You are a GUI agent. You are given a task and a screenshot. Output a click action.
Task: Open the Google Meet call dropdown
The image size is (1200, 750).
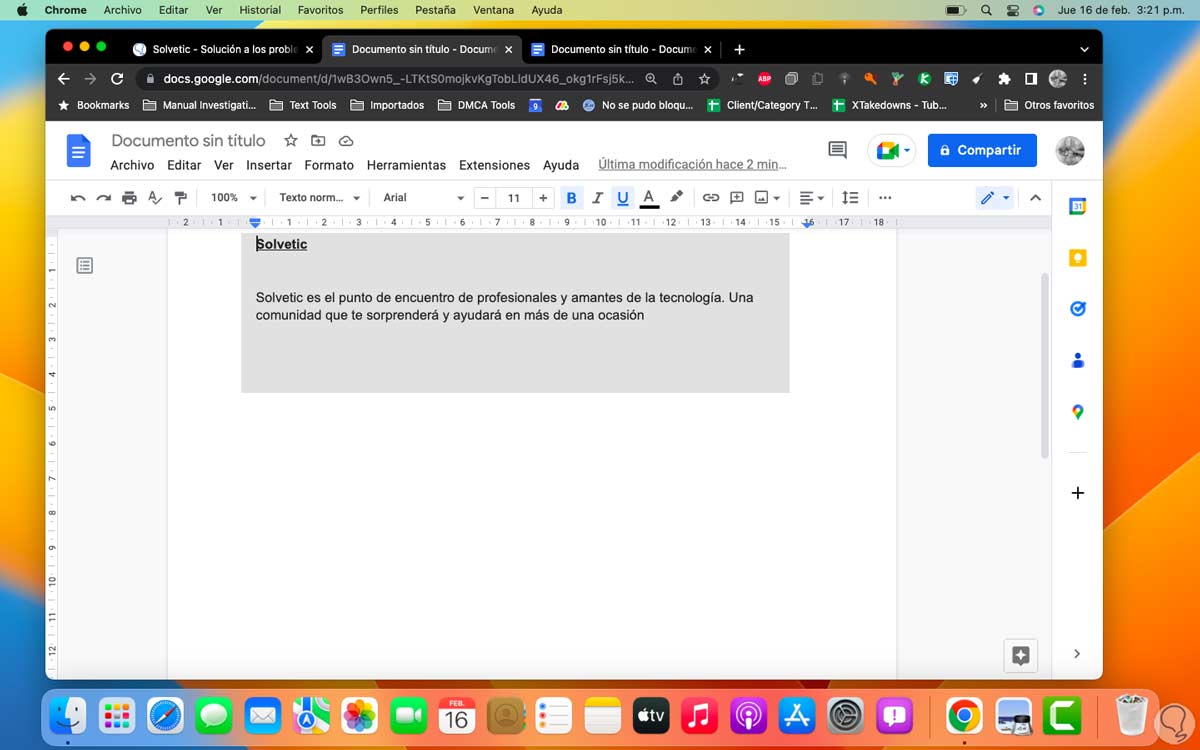[893, 150]
